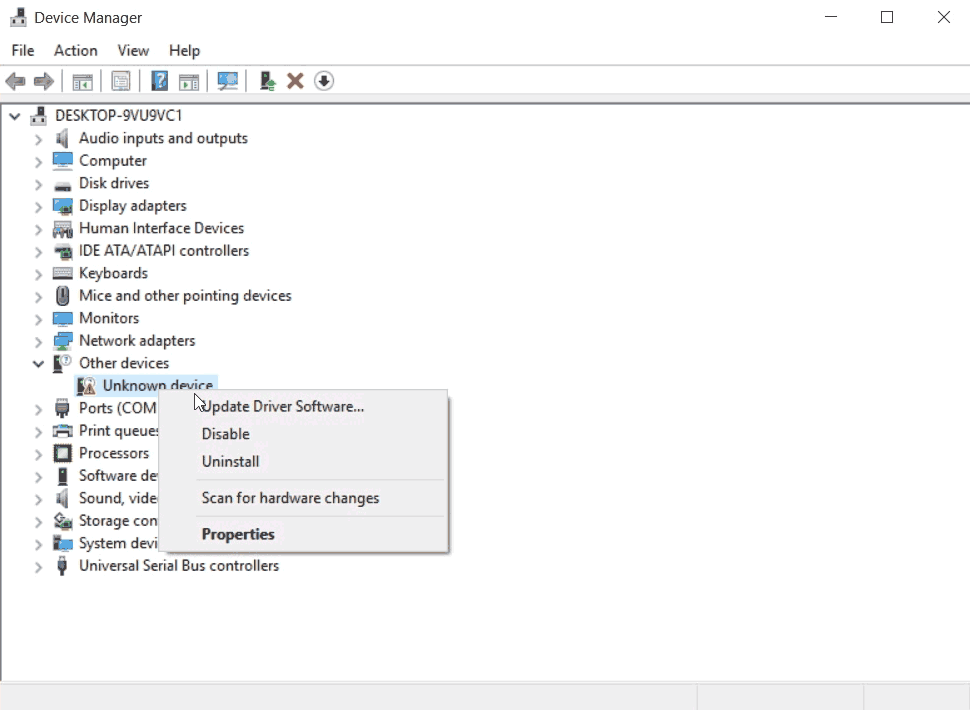Expand Audio inputs and outputs

38,139
